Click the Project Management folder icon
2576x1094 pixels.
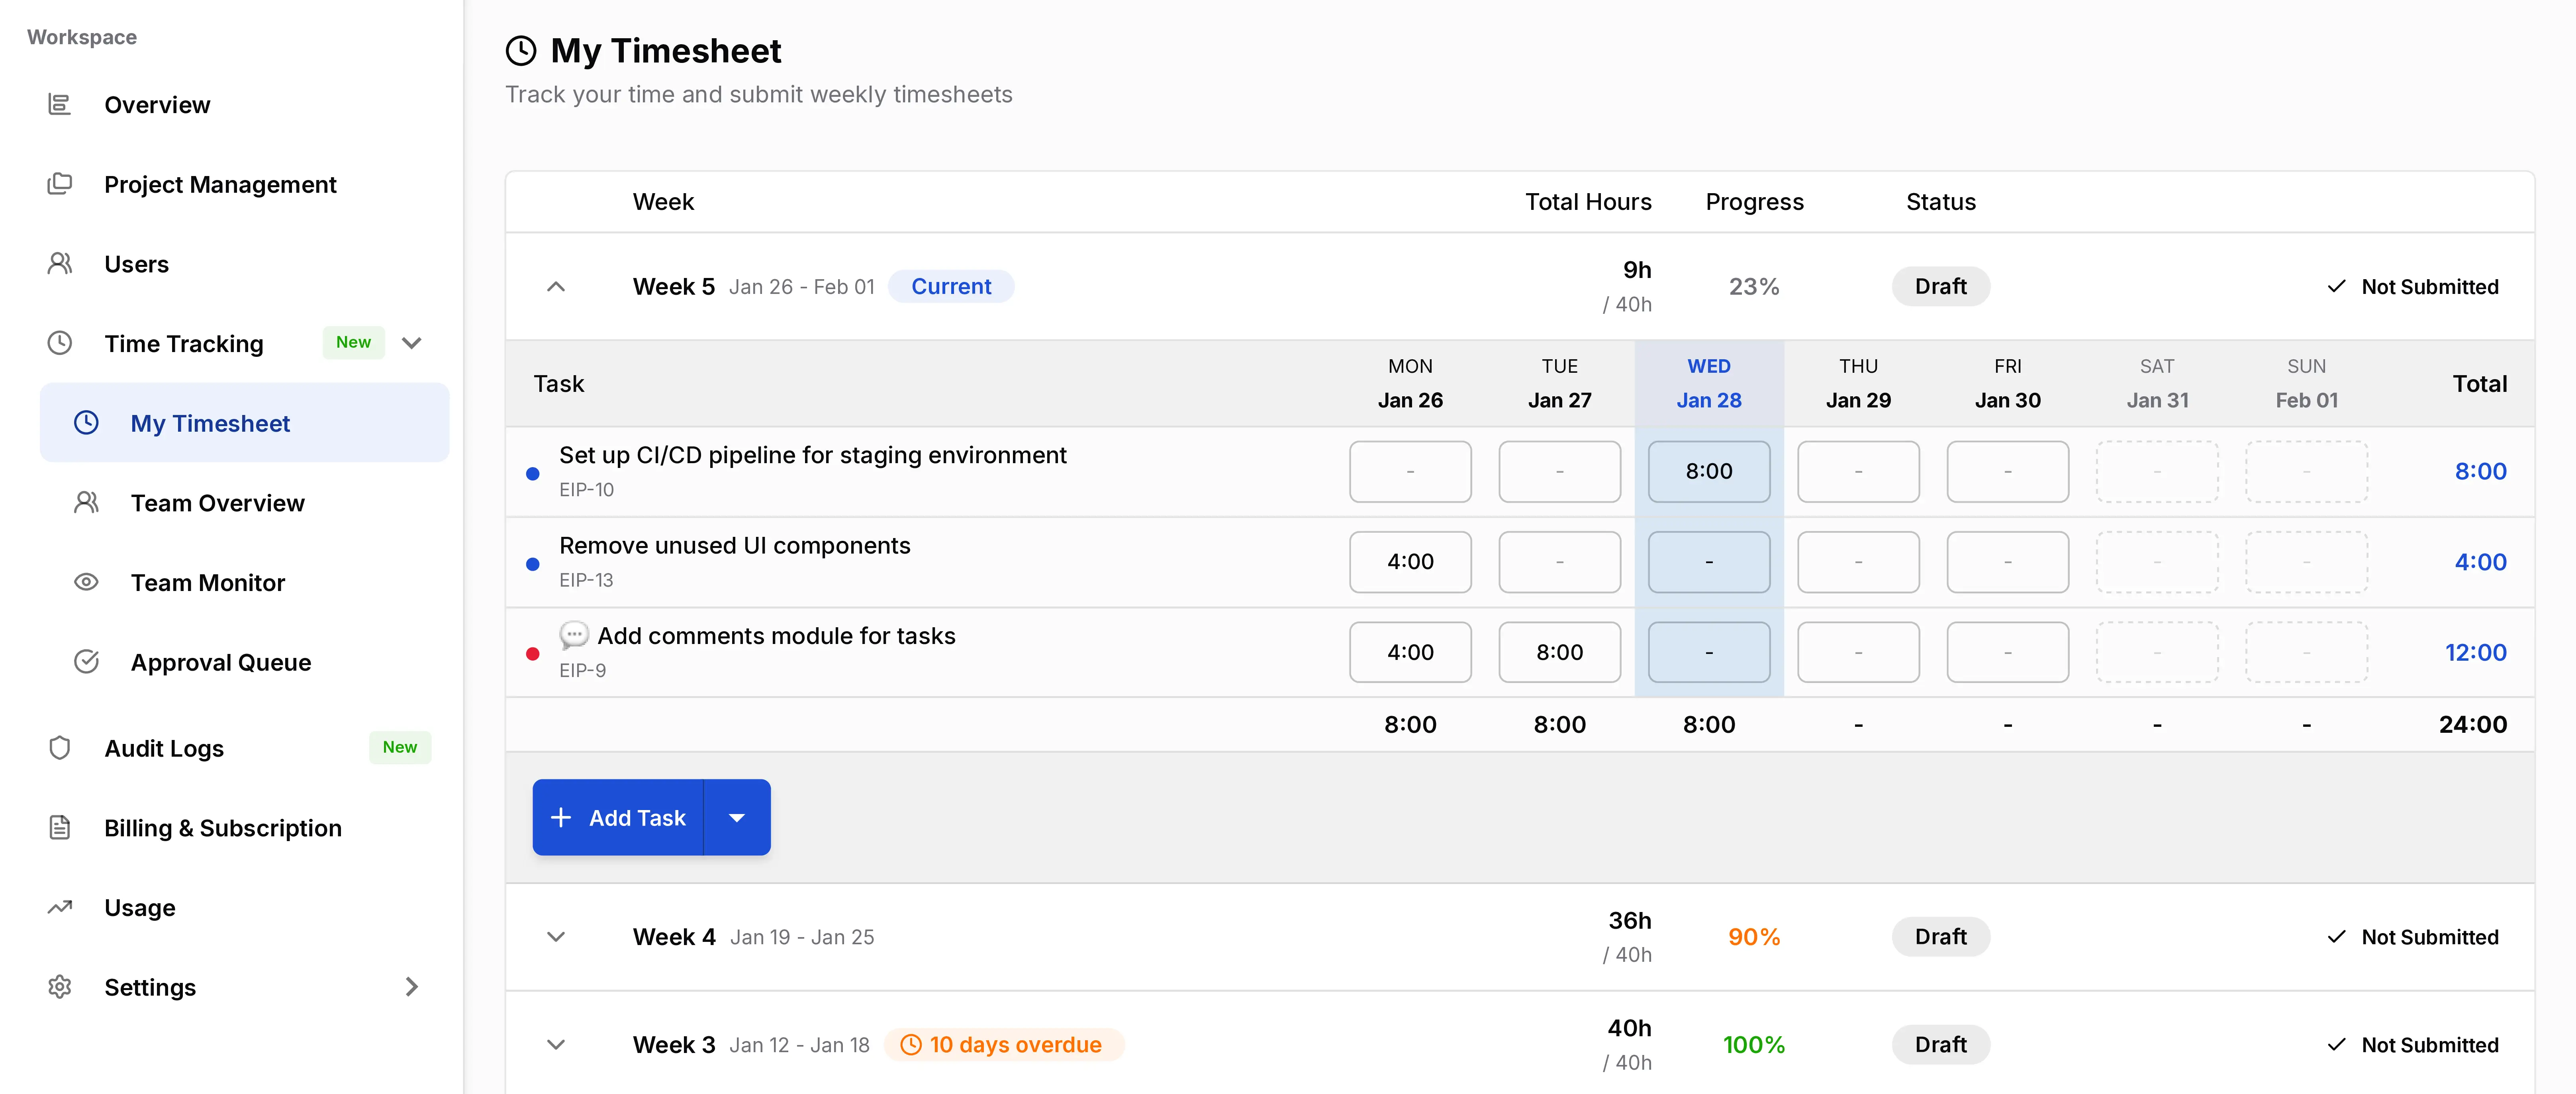point(60,184)
